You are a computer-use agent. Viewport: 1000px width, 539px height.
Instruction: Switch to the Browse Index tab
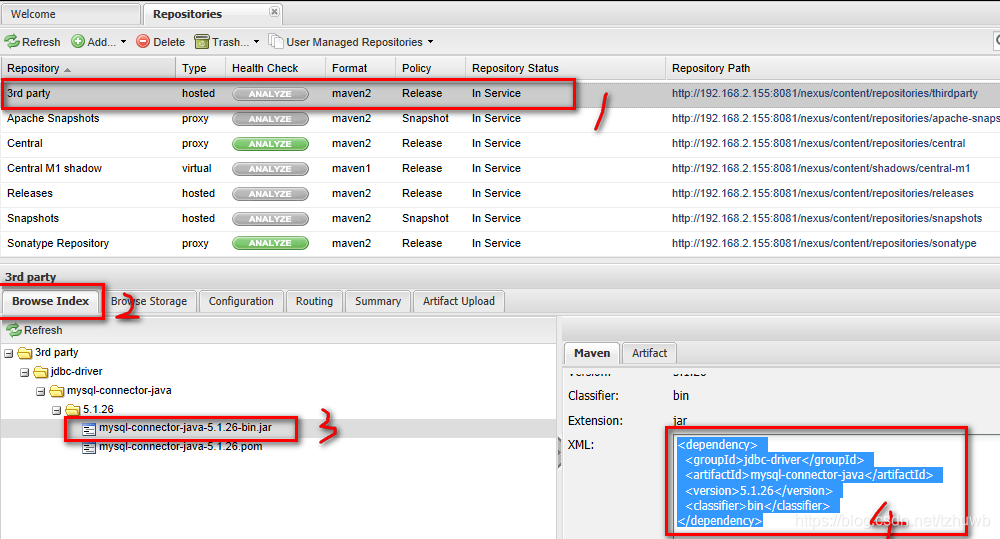pos(50,301)
